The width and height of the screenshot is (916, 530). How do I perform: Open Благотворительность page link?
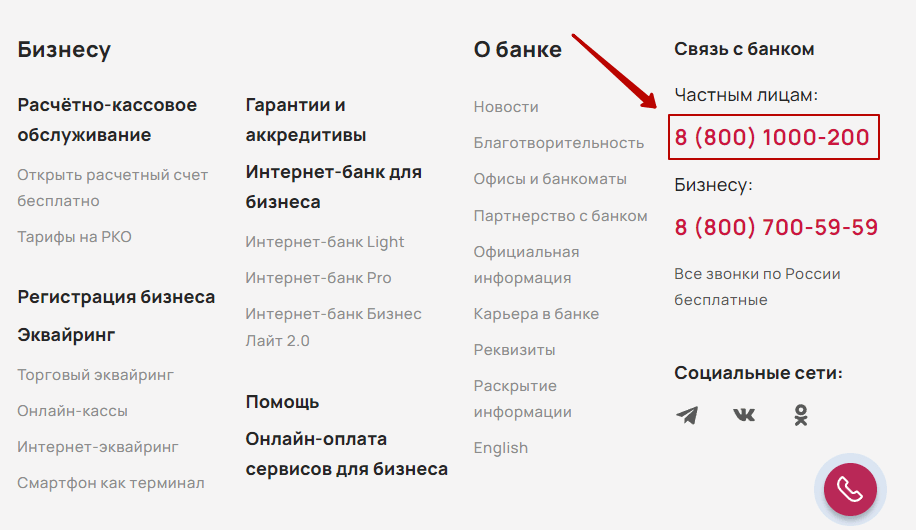(558, 143)
